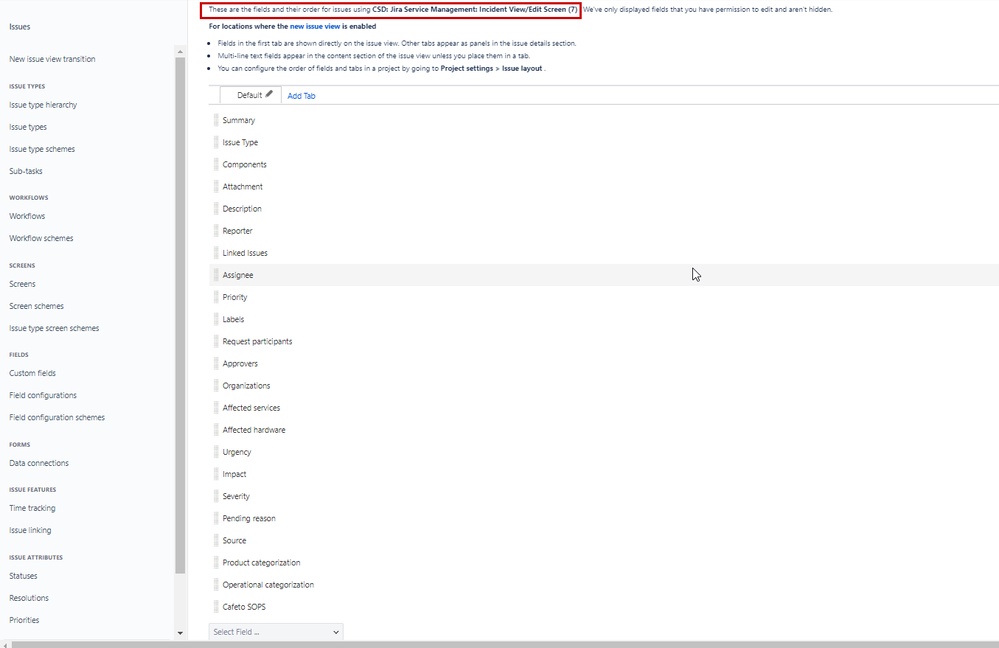Click drag handle beside Operational categorization
The height and width of the screenshot is (648, 999).
(216, 585)
